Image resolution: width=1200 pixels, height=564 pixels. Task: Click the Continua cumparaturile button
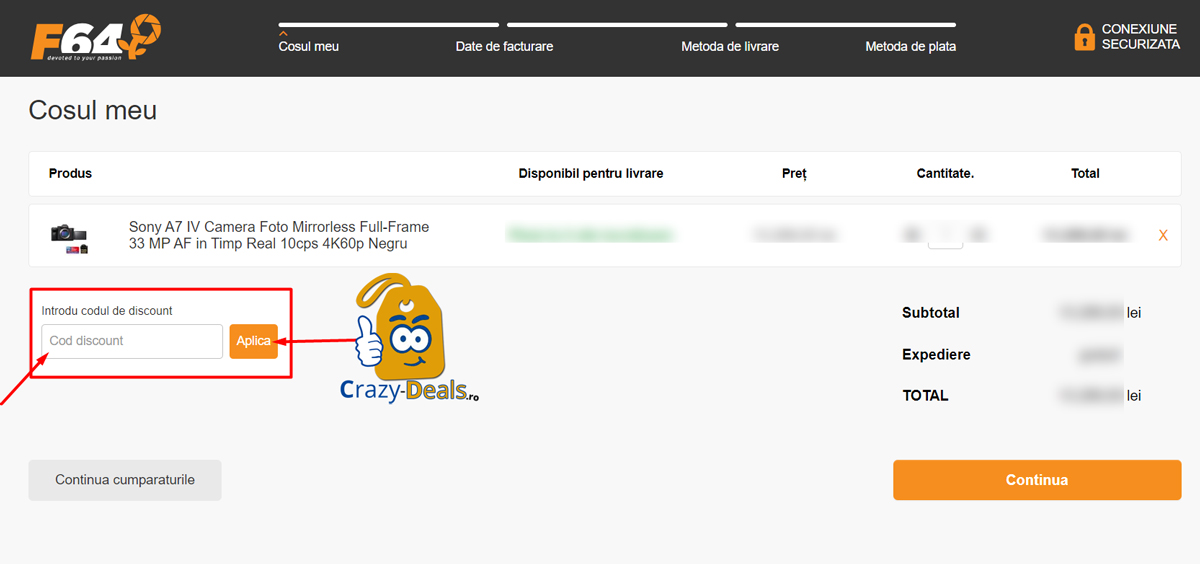coord(125,480)
